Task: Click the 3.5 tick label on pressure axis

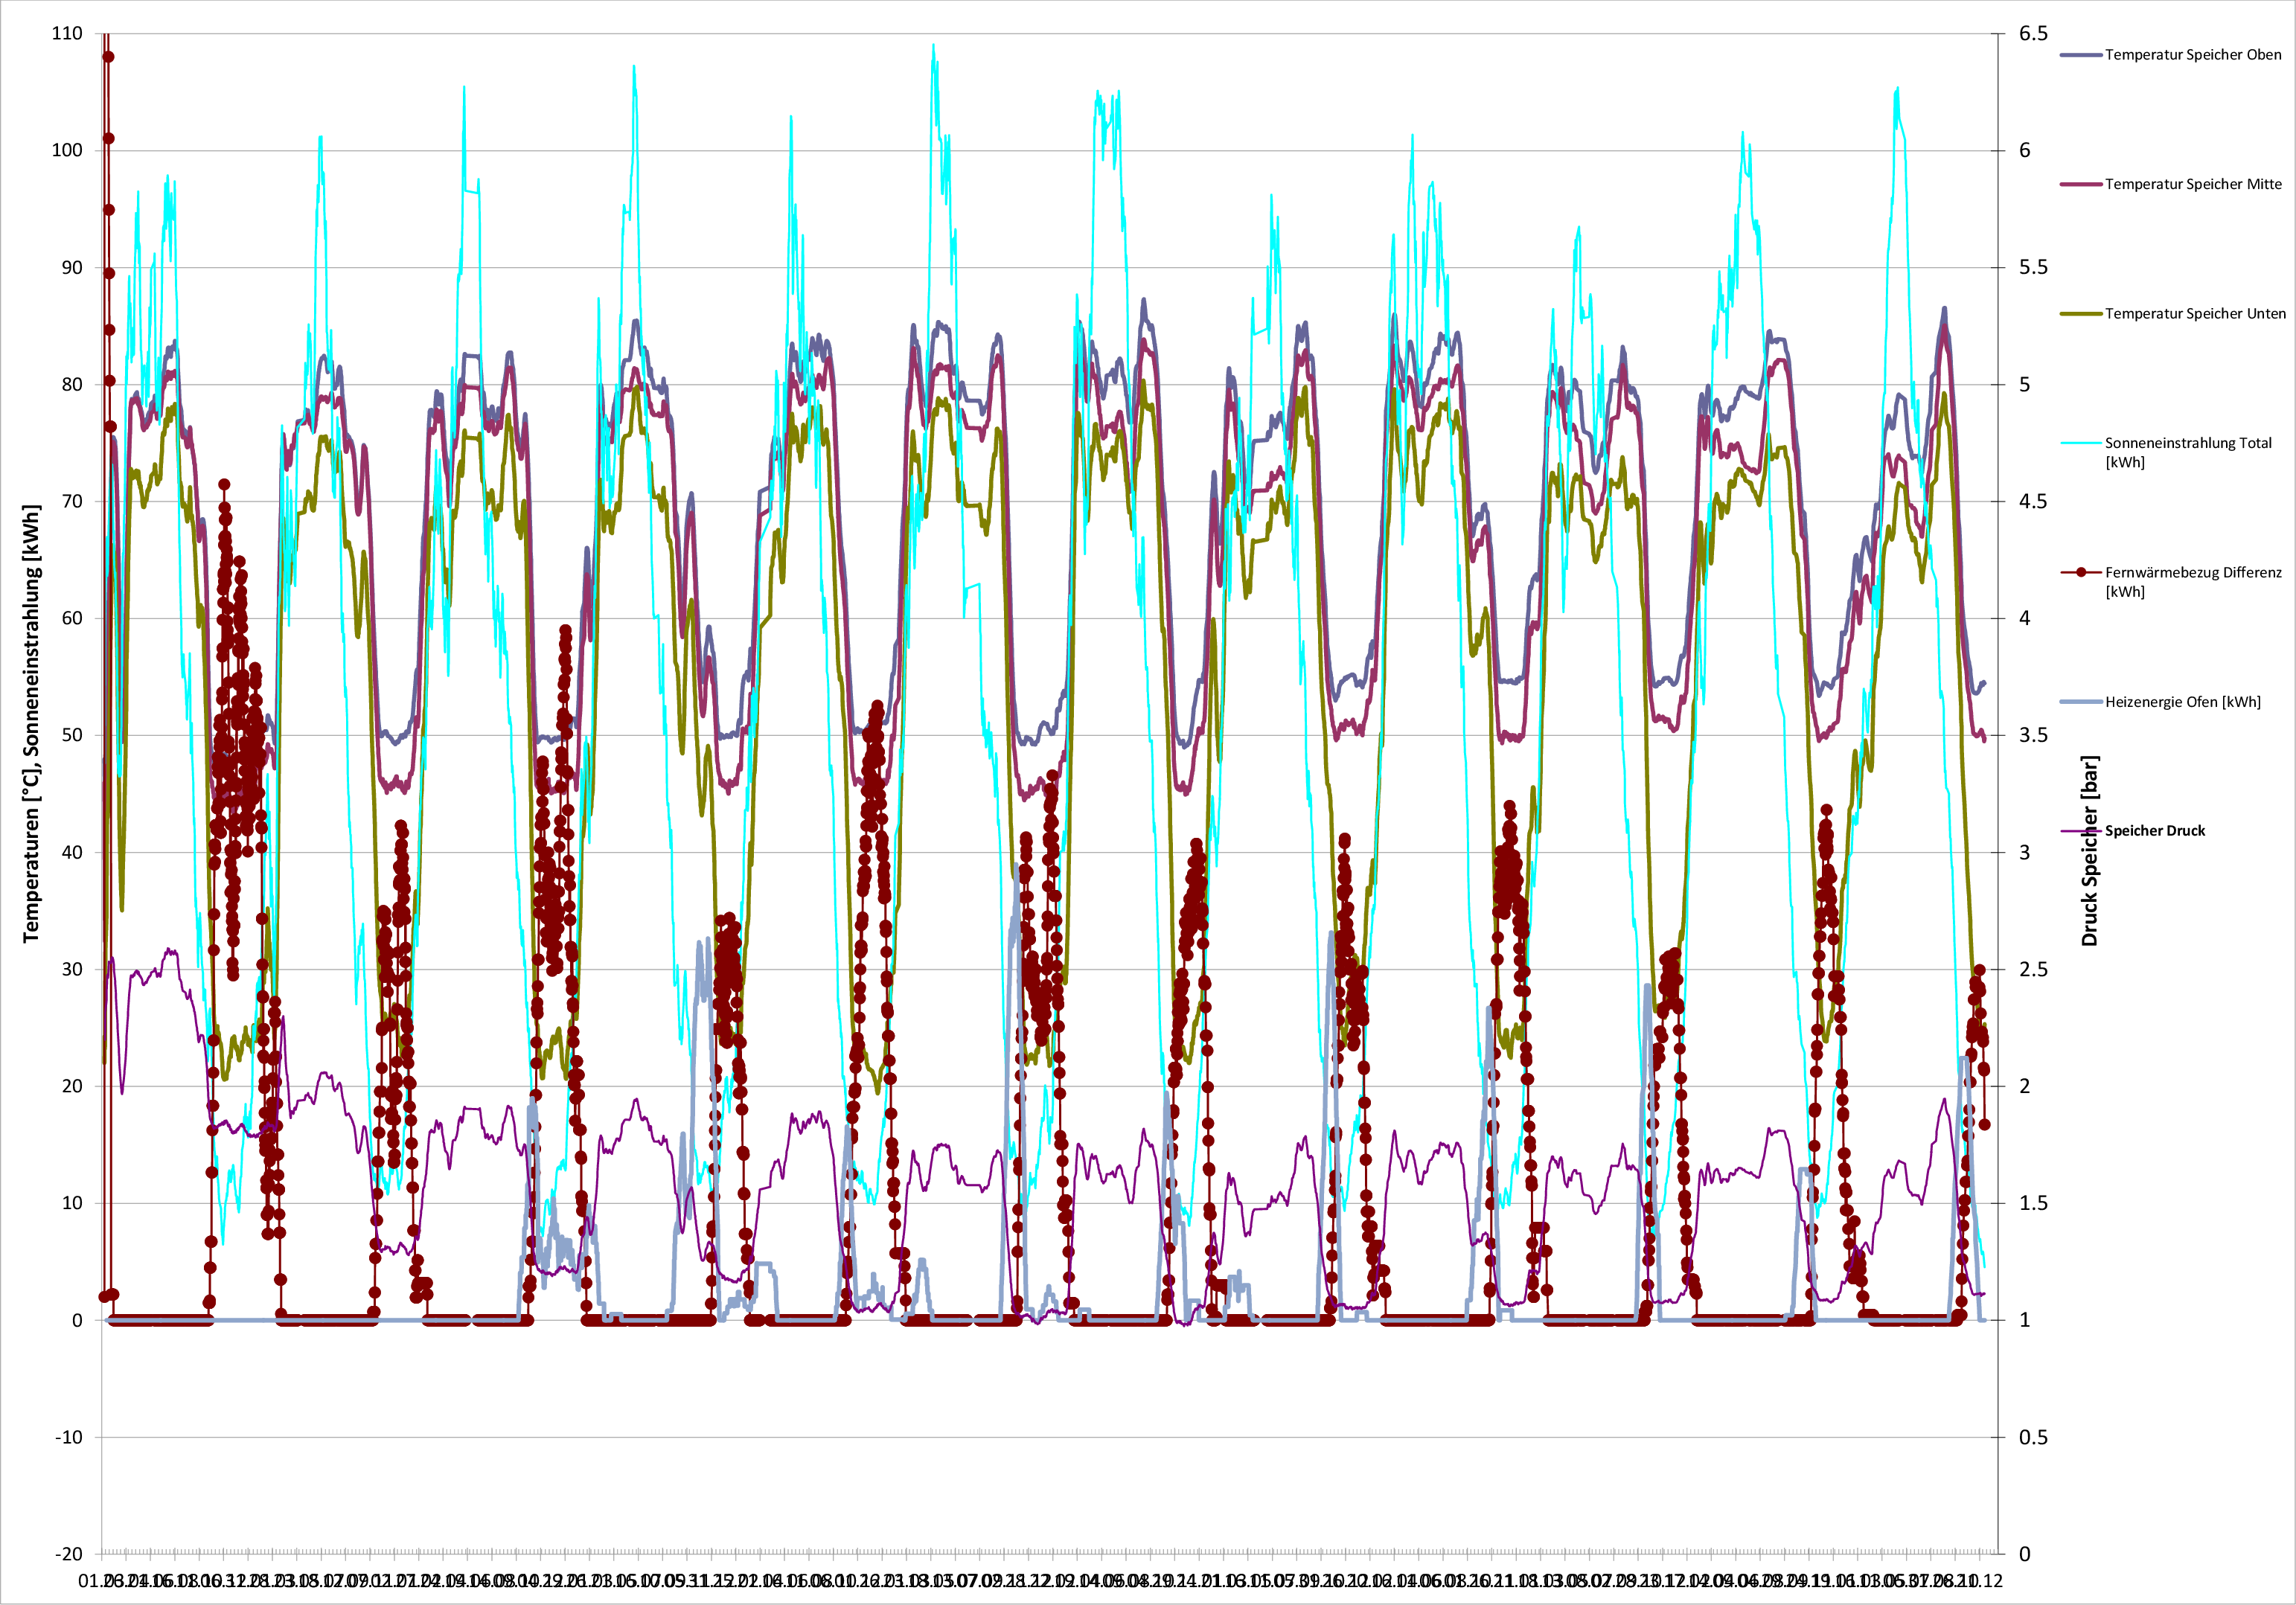Action: click(x=2033, y=735)
